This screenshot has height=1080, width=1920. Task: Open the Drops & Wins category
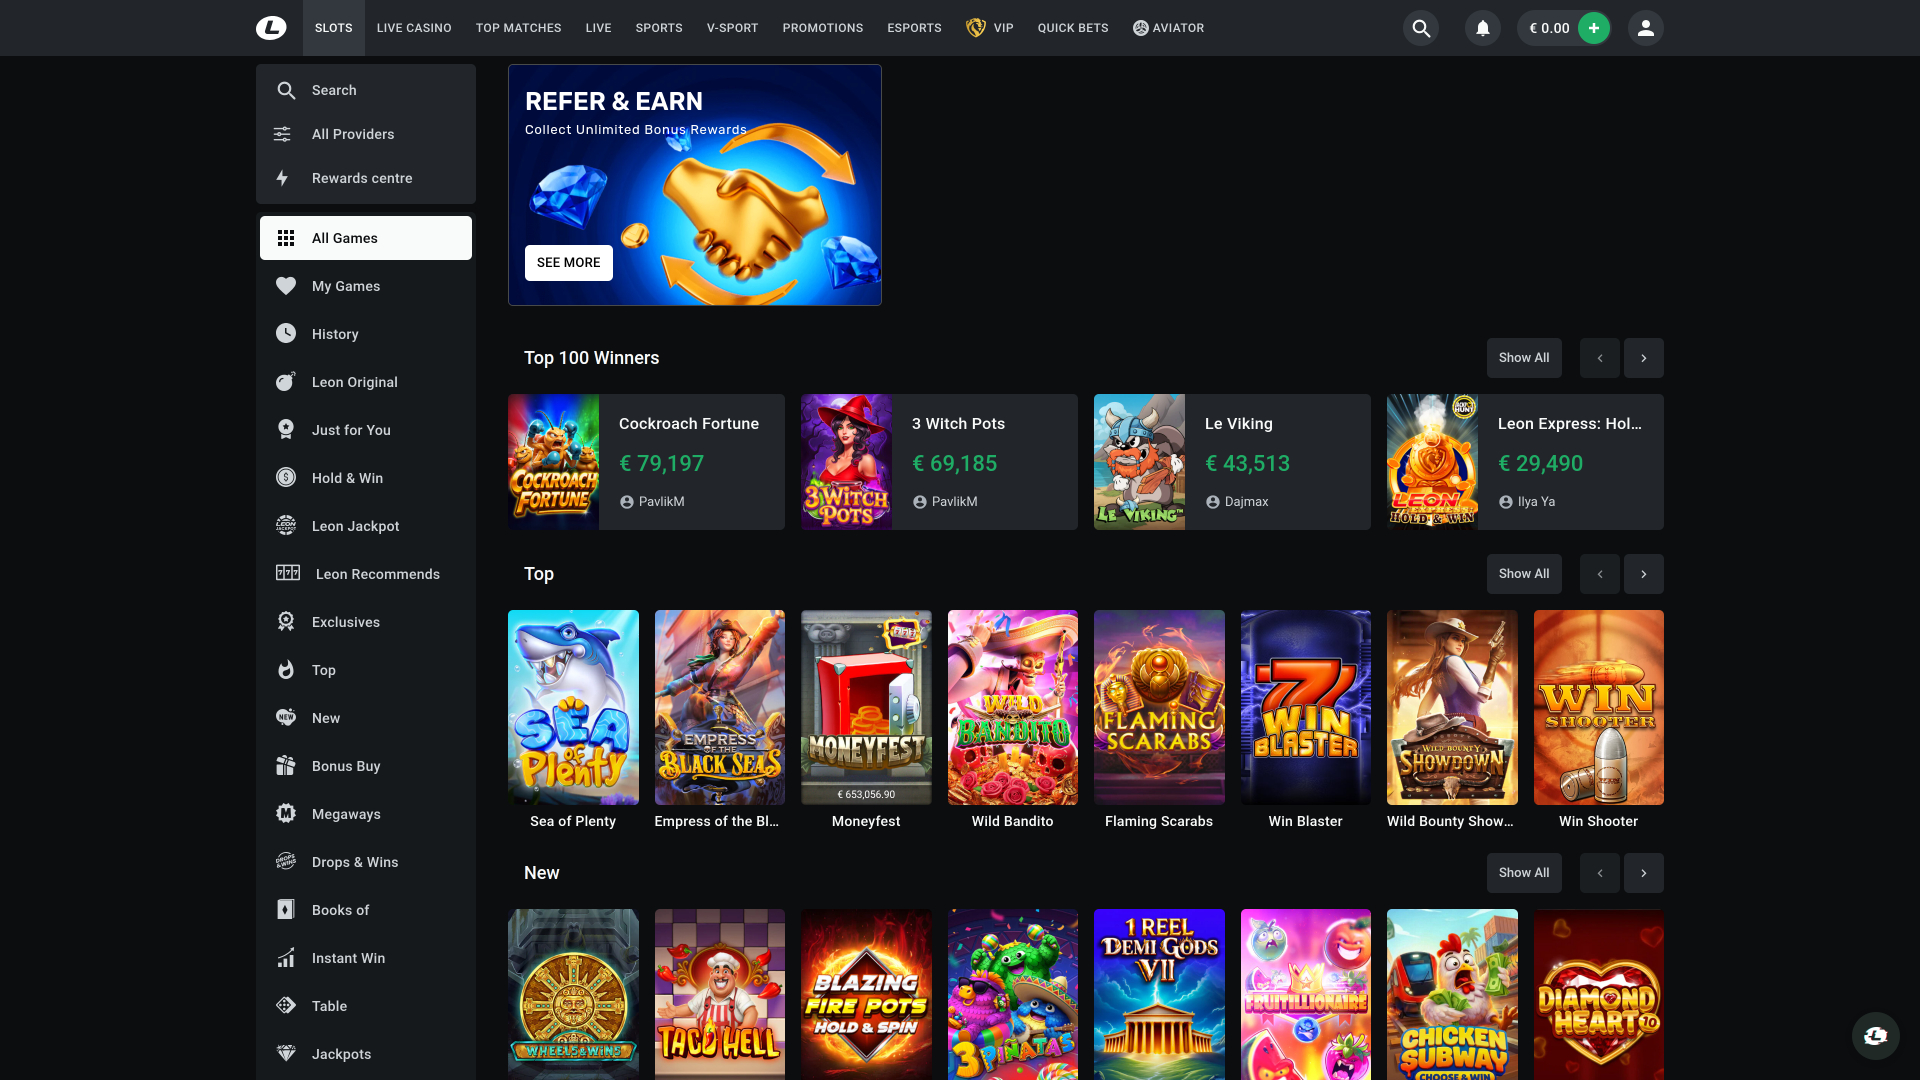click(x=354, y=862)
